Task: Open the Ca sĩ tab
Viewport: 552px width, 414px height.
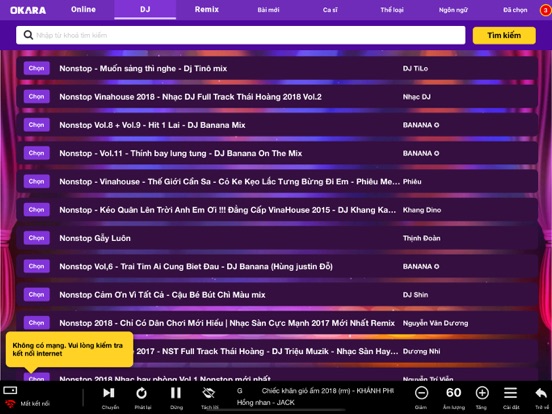Action: tap(330, 10)
